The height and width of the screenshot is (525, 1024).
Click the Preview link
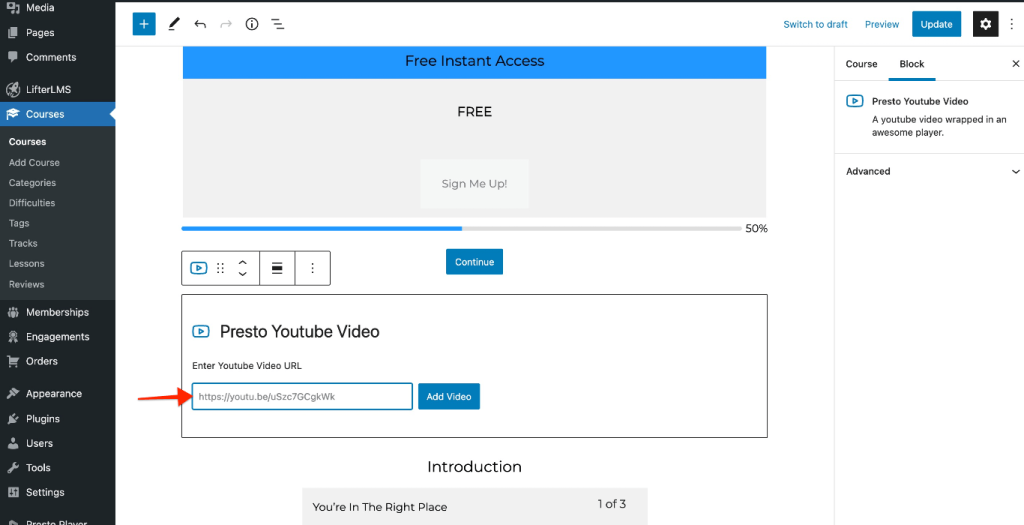(x=882, y=24)
